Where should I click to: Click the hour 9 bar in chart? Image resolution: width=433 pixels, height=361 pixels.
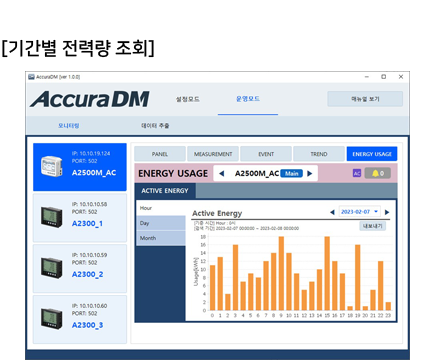pyautogui.click(x=281, y=273)
